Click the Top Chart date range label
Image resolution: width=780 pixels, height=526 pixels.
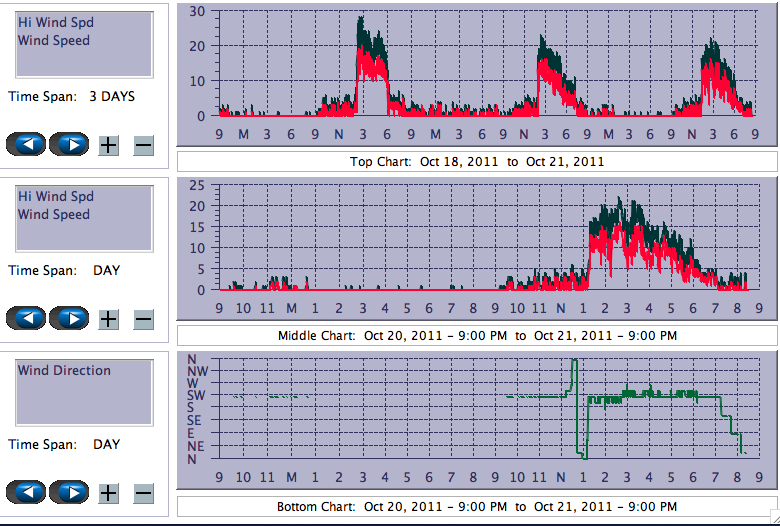476,161
